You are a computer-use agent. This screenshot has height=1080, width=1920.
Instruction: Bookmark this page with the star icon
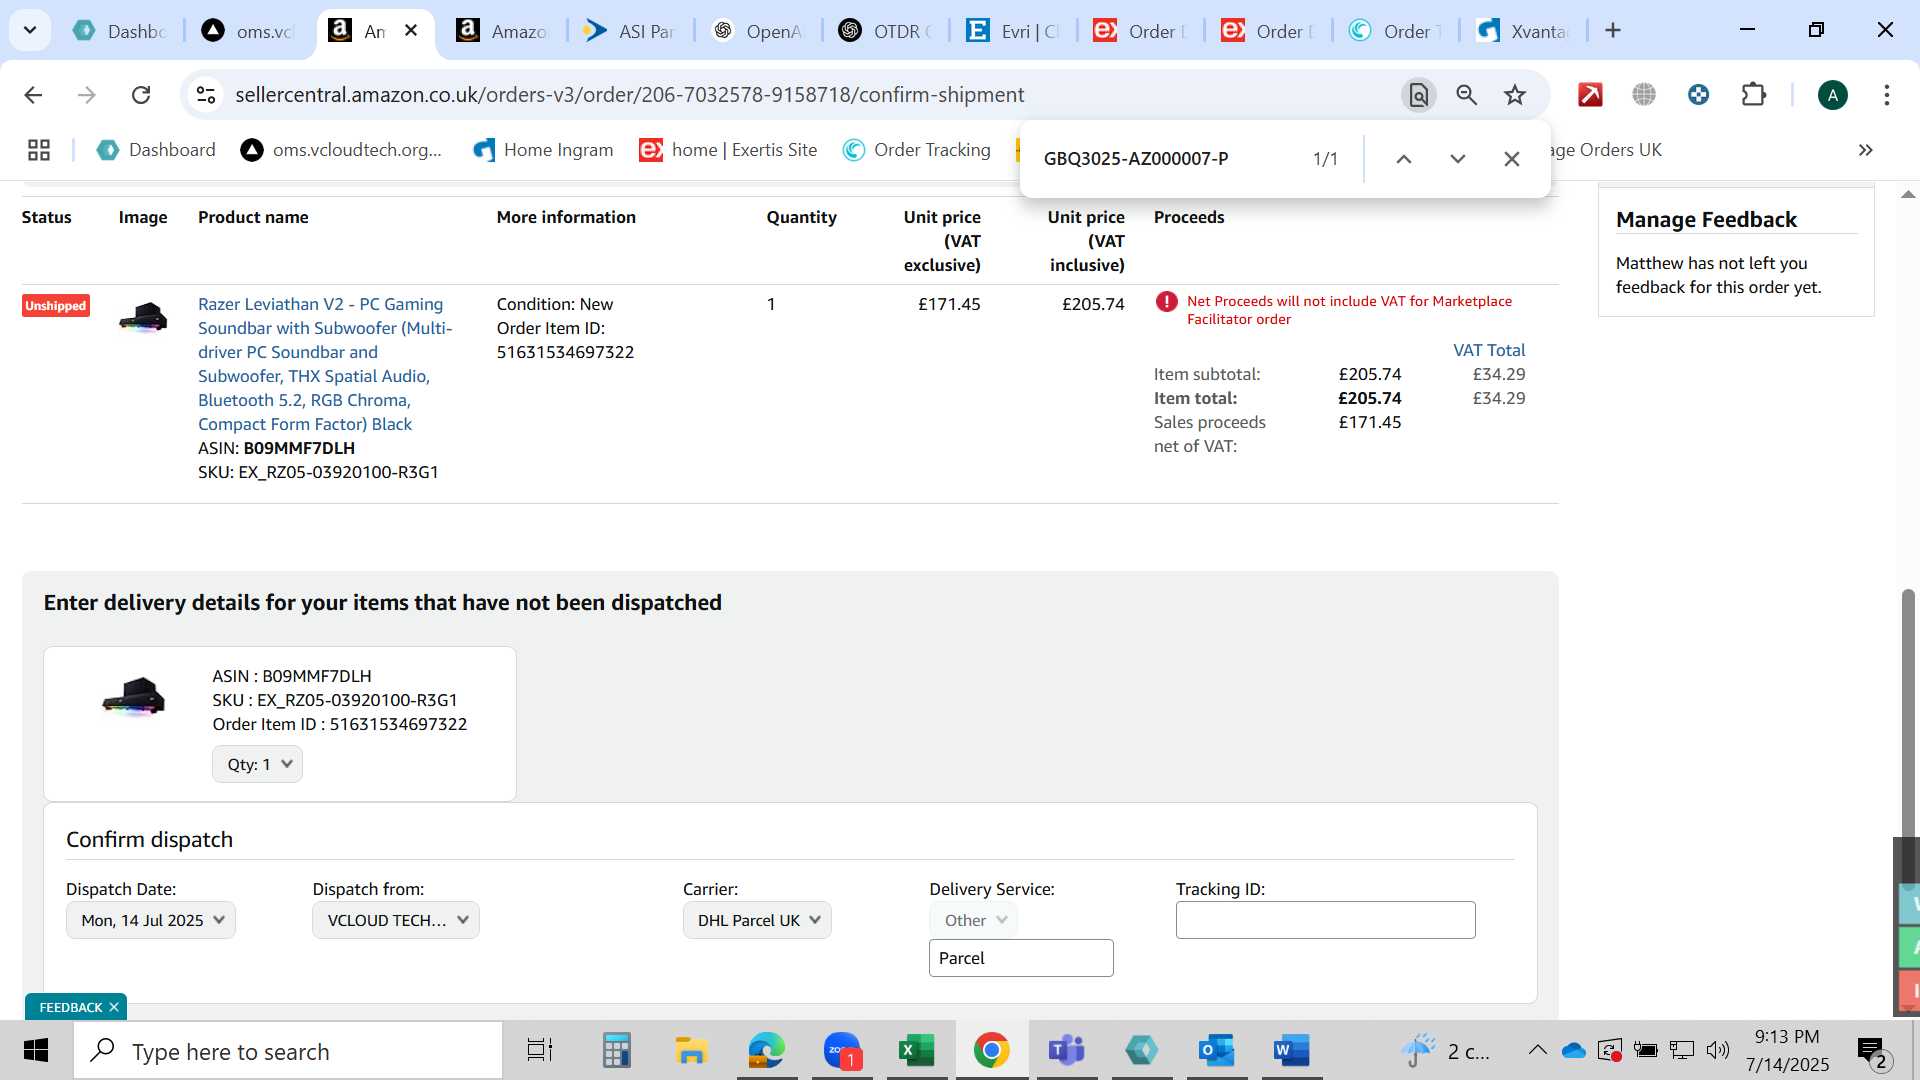point(1515,95)
